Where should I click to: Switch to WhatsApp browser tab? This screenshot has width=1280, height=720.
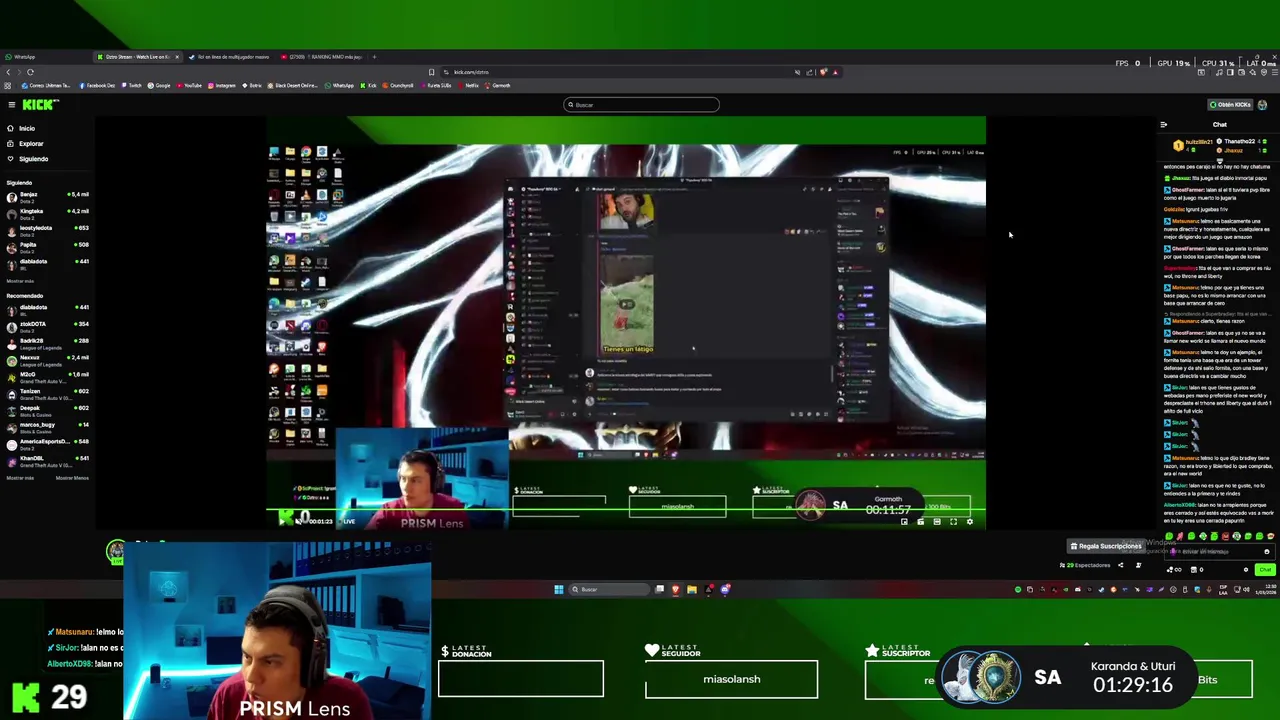tap(45, 57)
